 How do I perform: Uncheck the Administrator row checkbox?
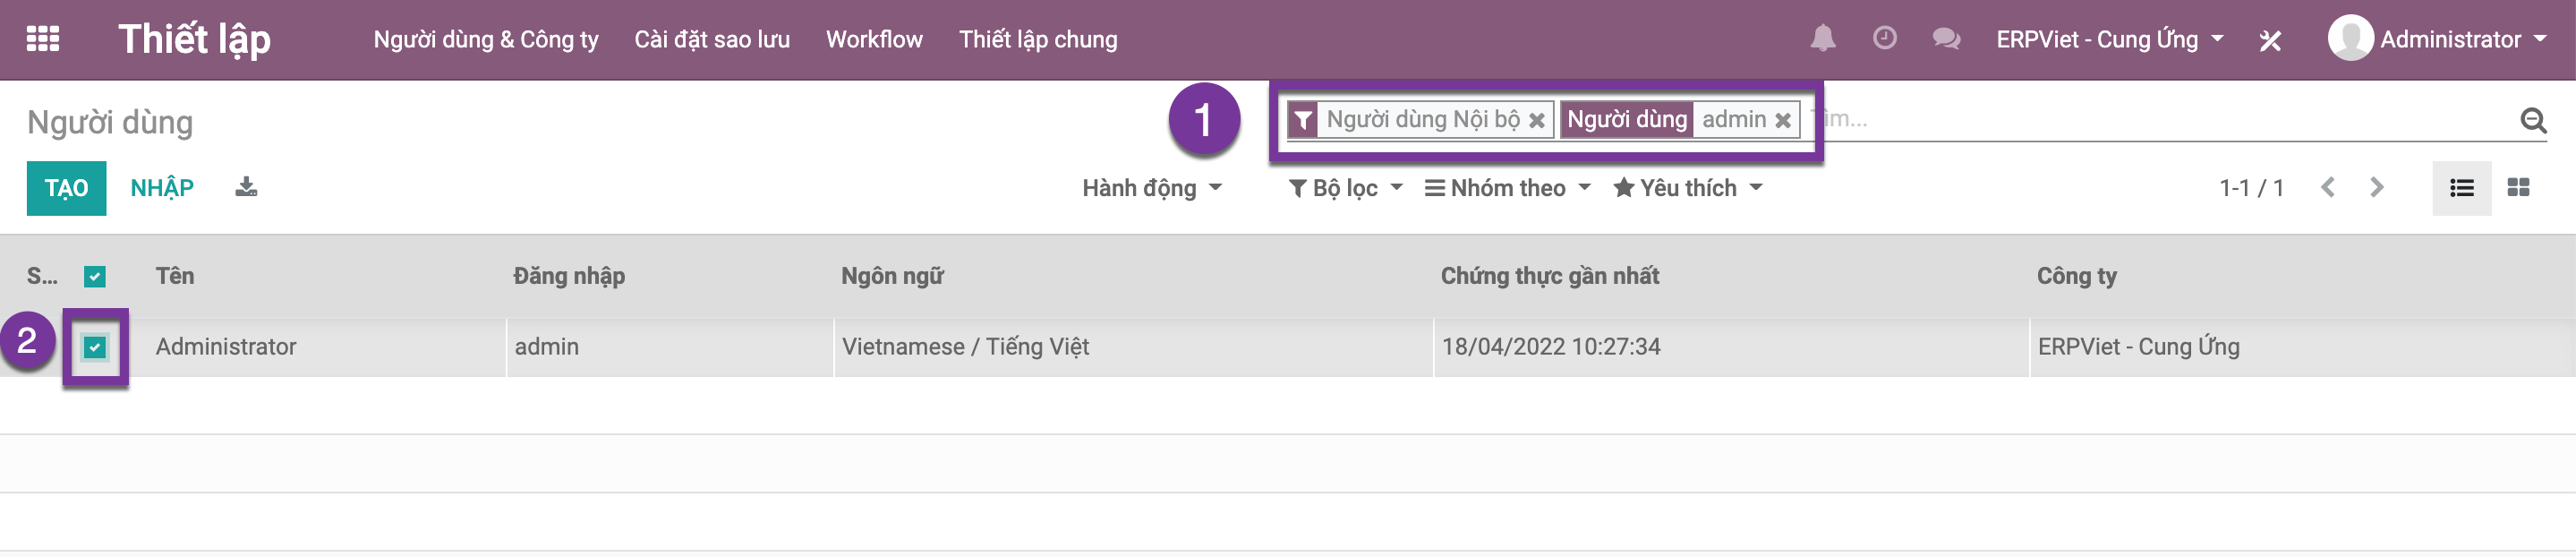[95, 347]
